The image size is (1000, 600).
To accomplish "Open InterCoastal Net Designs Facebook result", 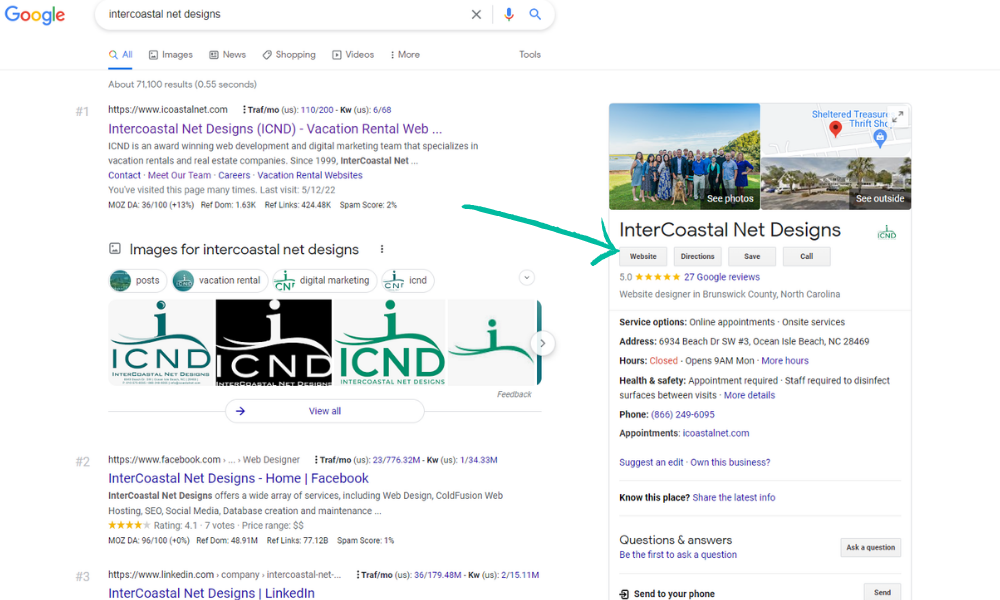I will pyautogui.click(x=239, y=478).
